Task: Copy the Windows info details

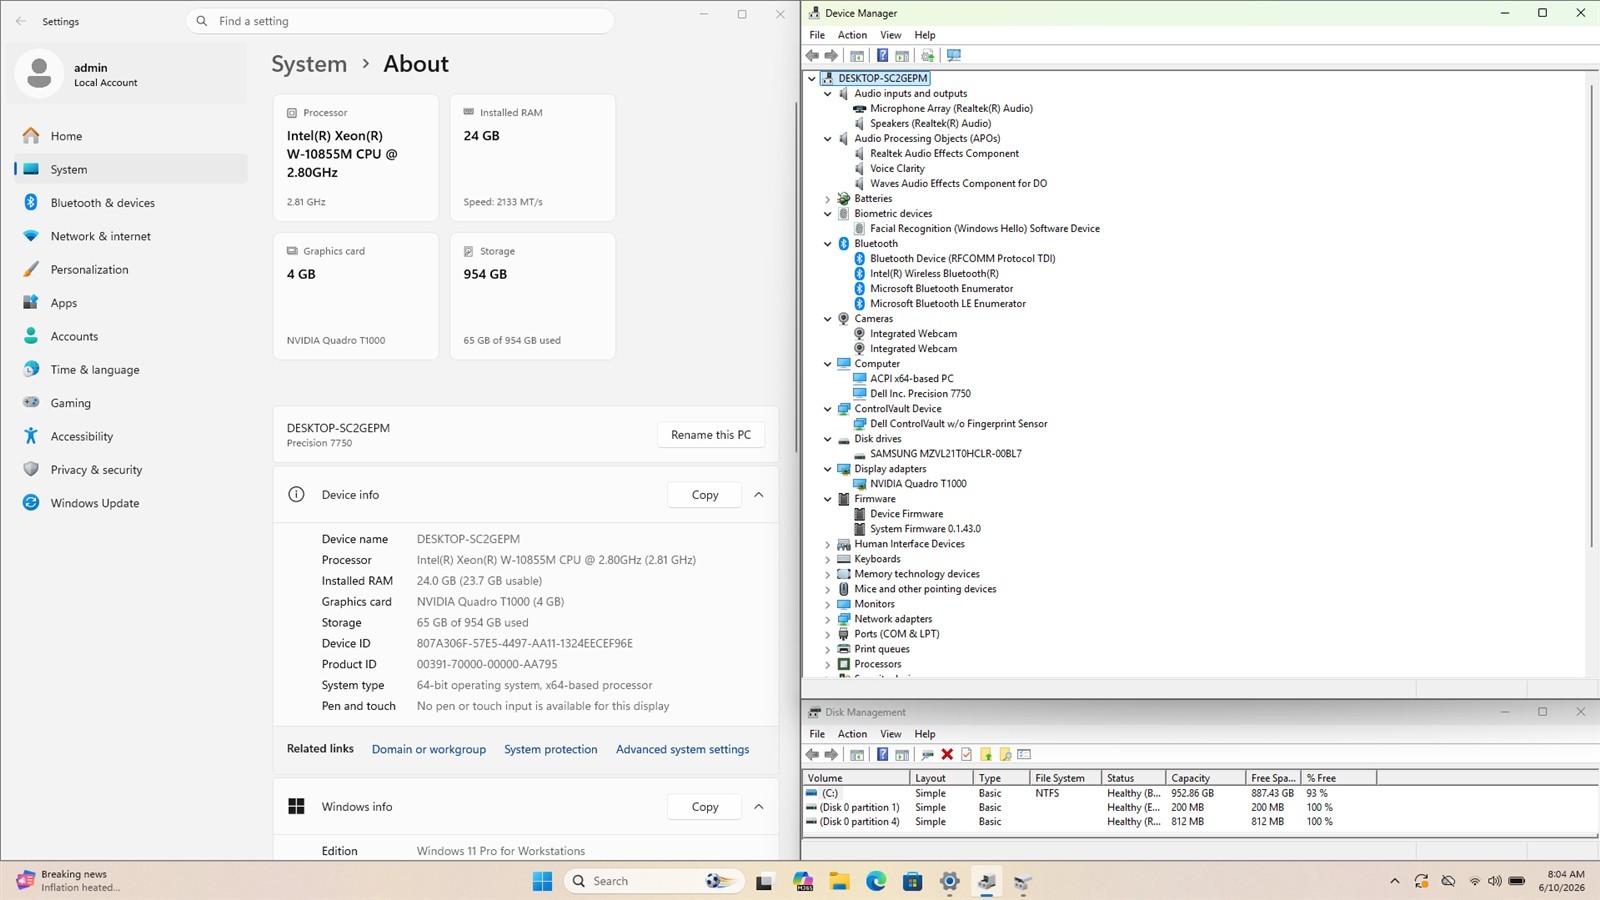Action: [705, 807]
